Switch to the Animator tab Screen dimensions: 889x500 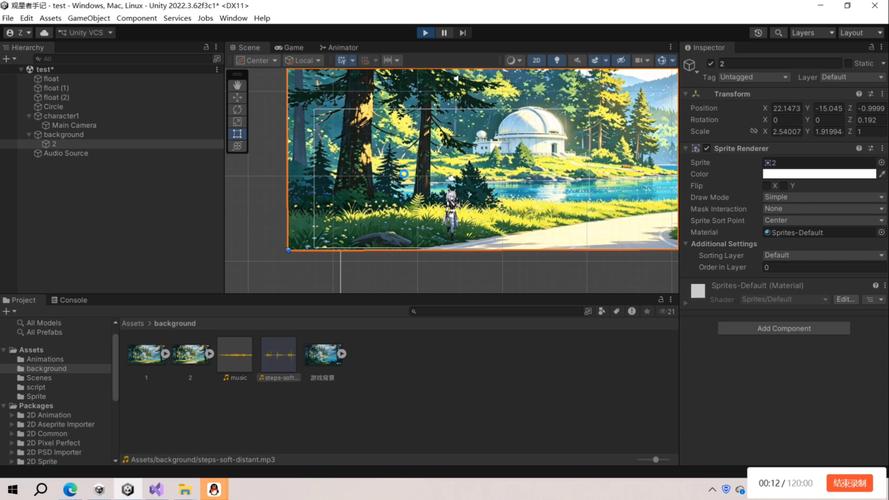point(338,48)
